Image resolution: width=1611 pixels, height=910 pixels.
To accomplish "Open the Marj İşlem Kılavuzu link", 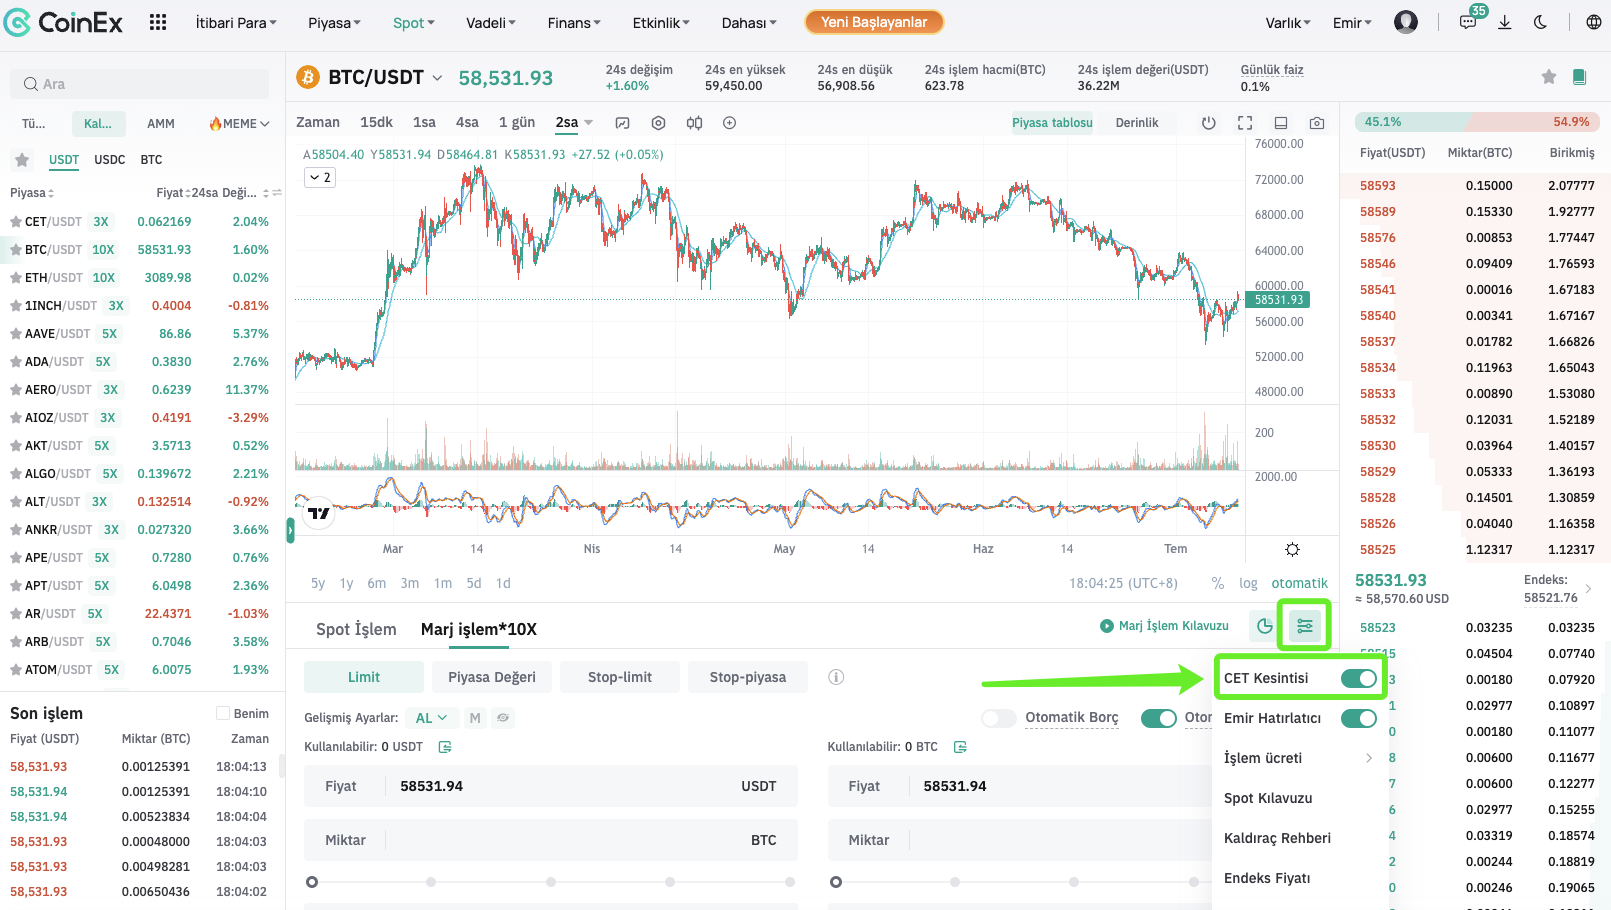I will click(1164, 626).
